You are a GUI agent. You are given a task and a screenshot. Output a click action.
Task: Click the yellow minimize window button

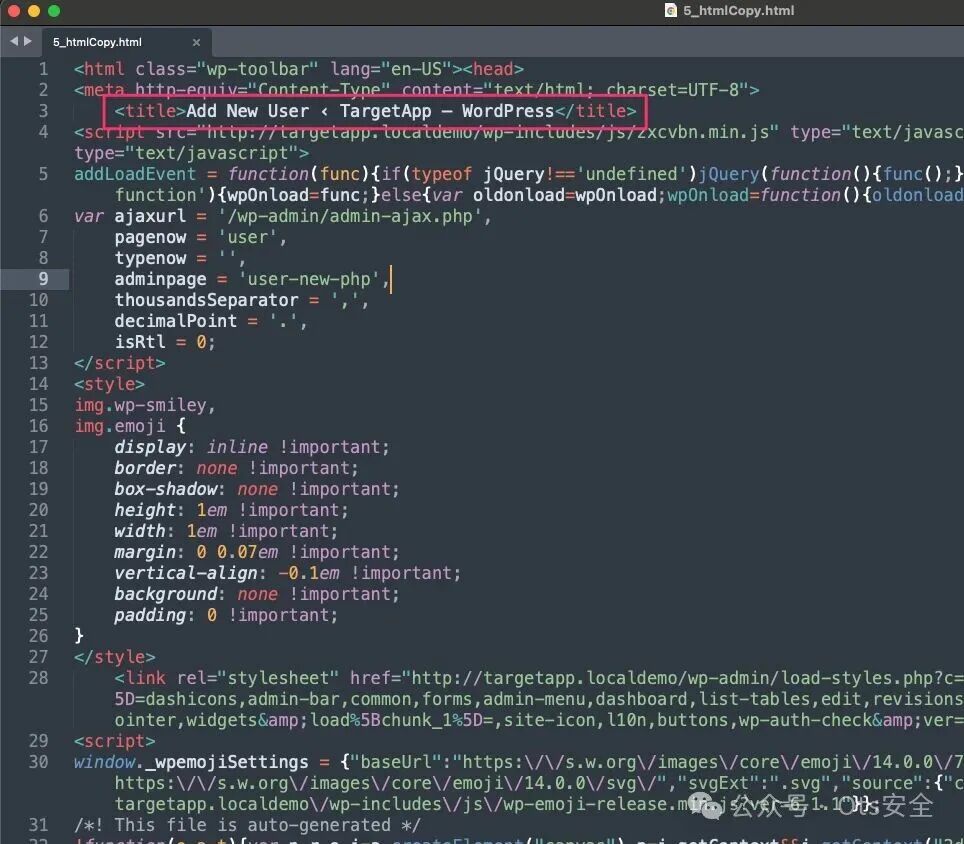click(34, 11)
